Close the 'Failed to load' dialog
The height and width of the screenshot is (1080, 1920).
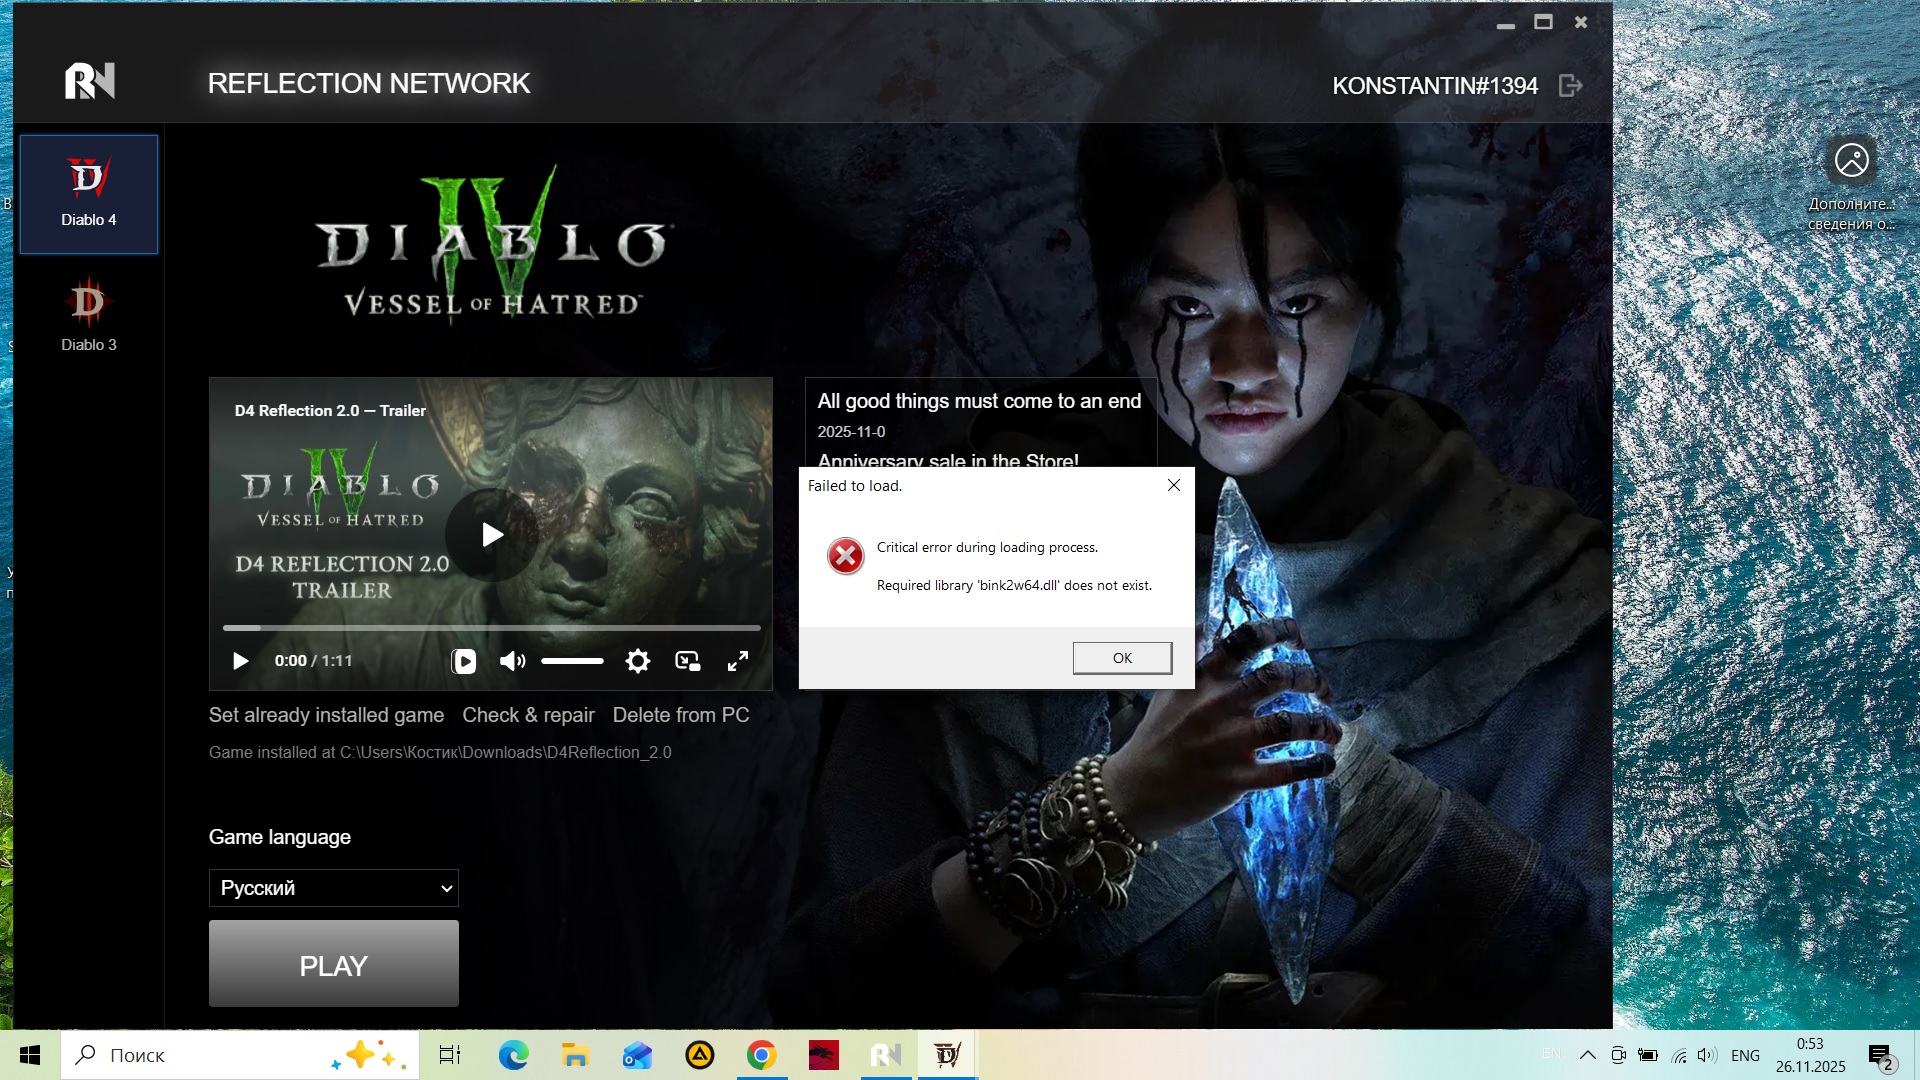(1174, 485)
